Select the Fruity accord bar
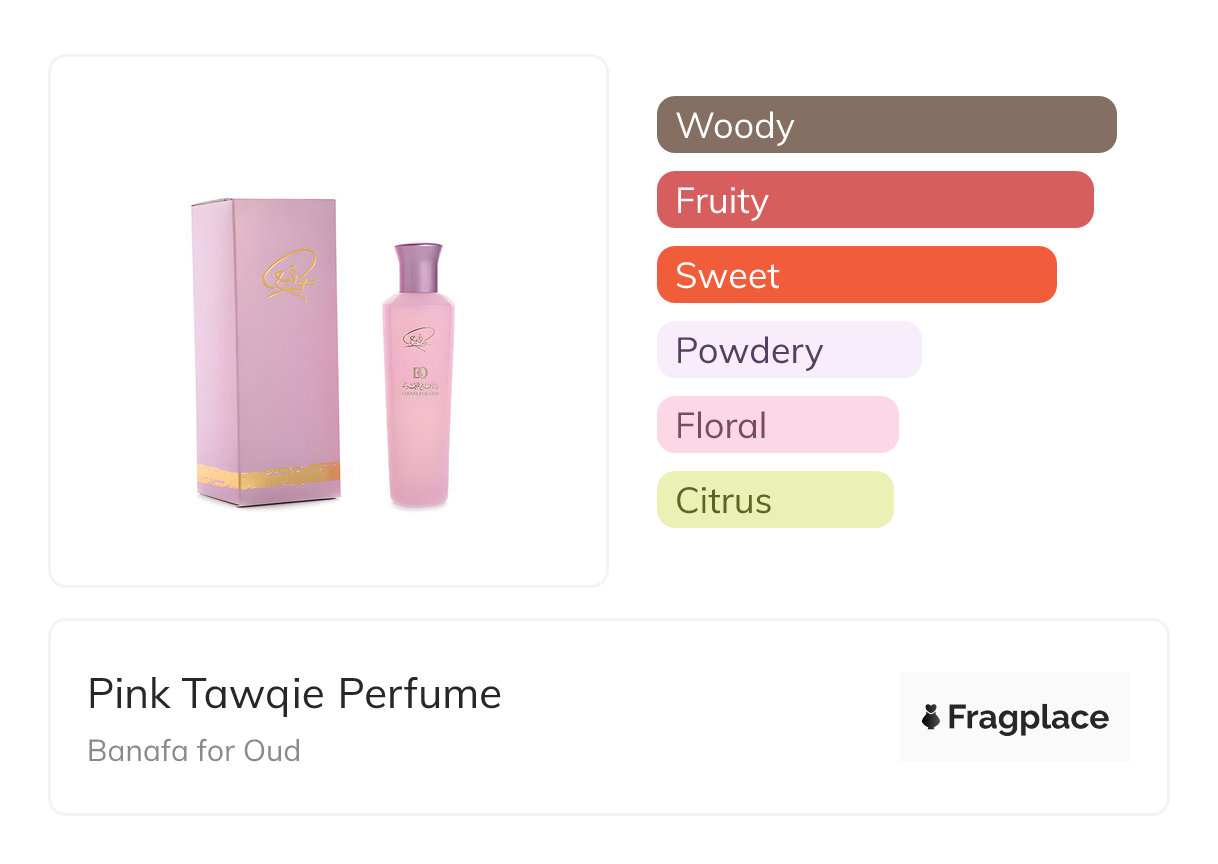 875,200
